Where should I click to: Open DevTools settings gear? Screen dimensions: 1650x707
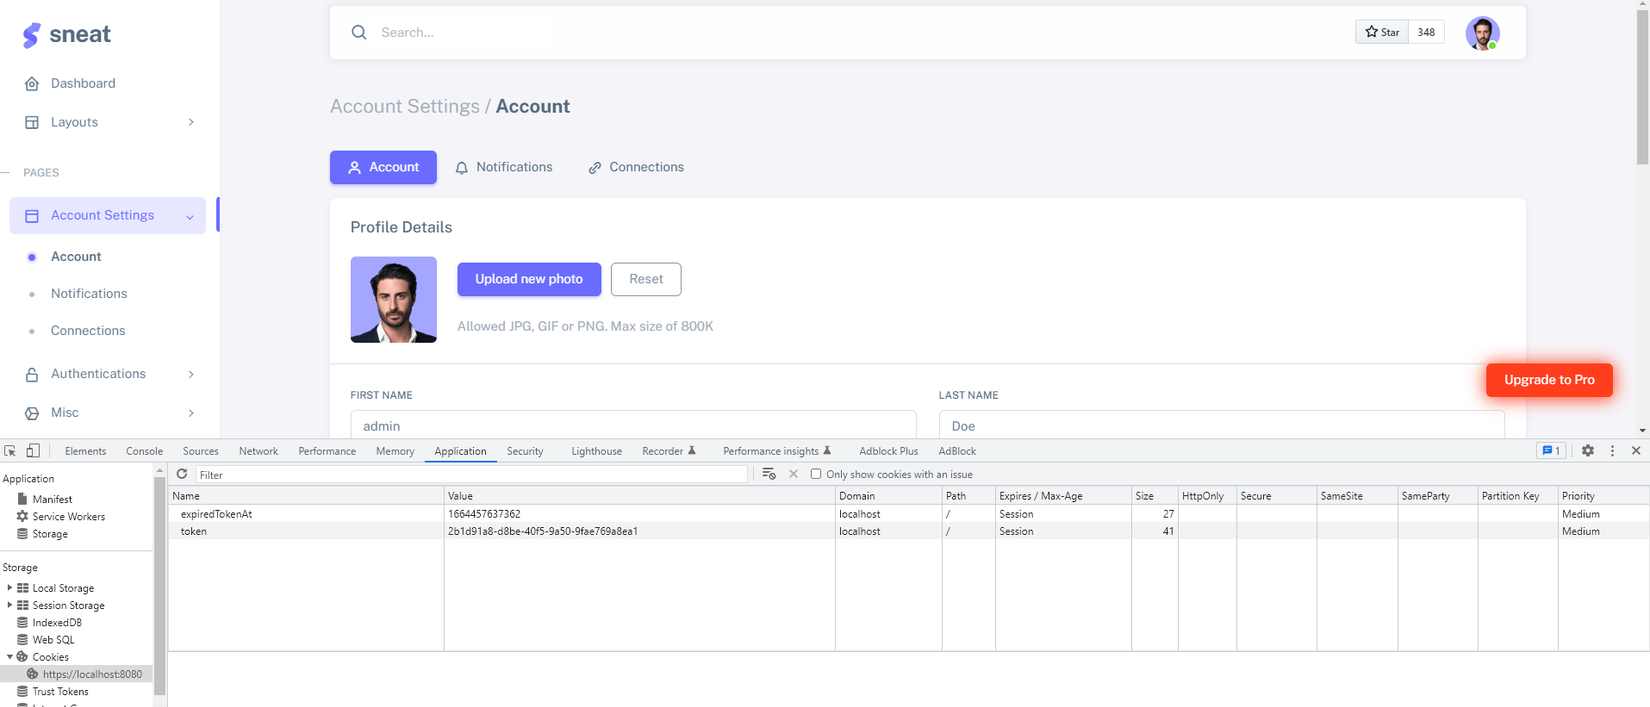point(1588,451)
